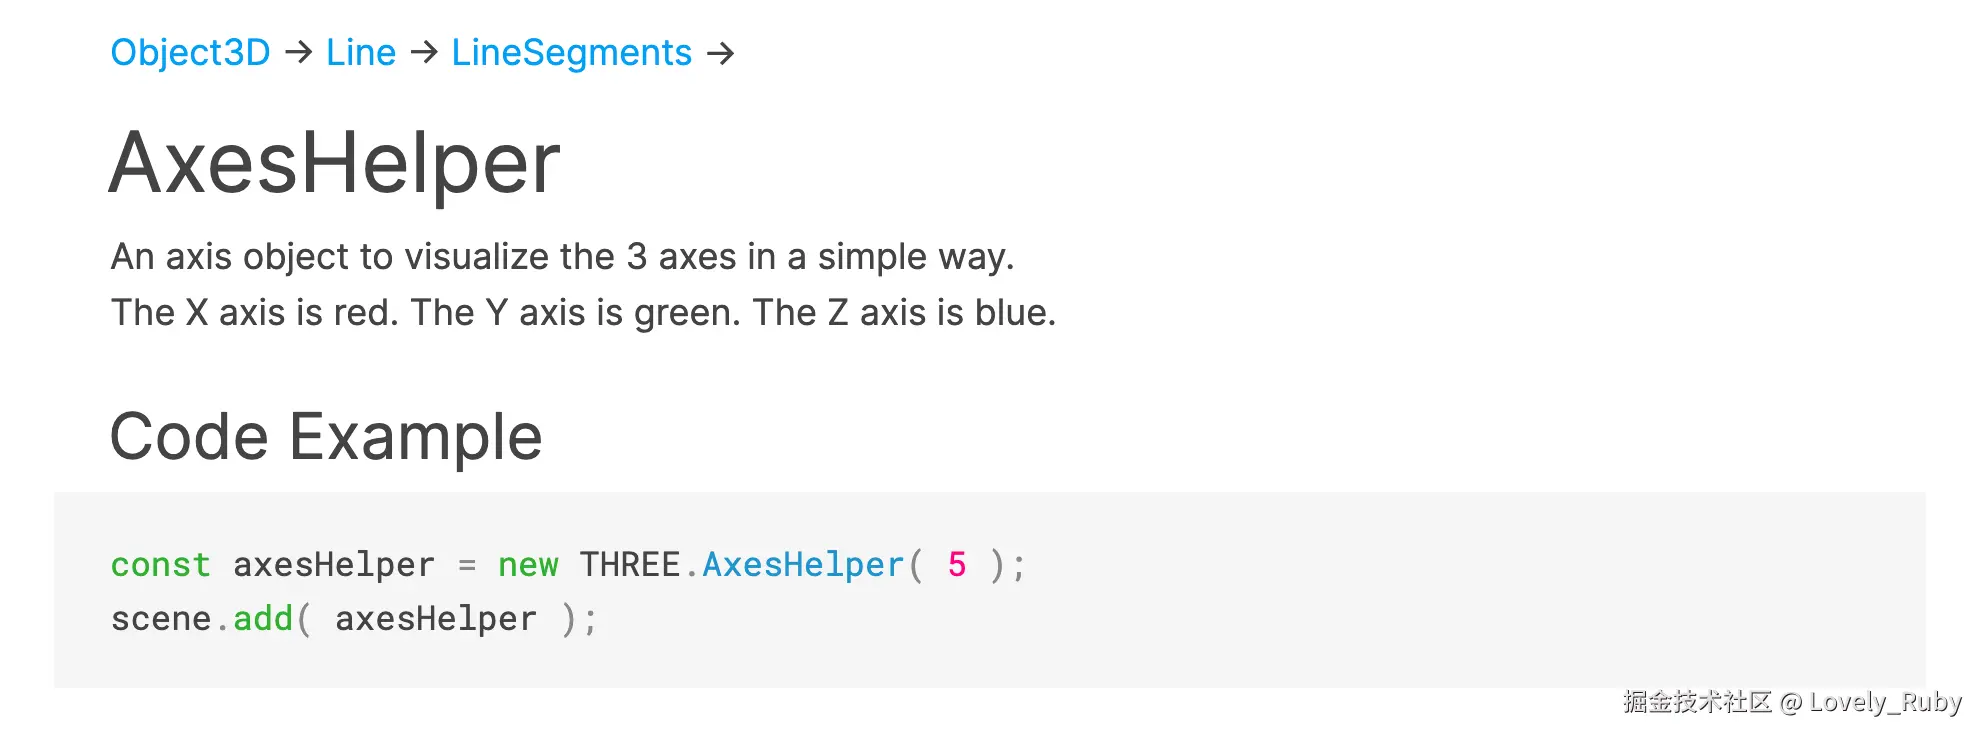The height and width of the screenshot is (738, 1984).
Task: Click the arrow after LineSegments
Action: (x=720, y=52)
